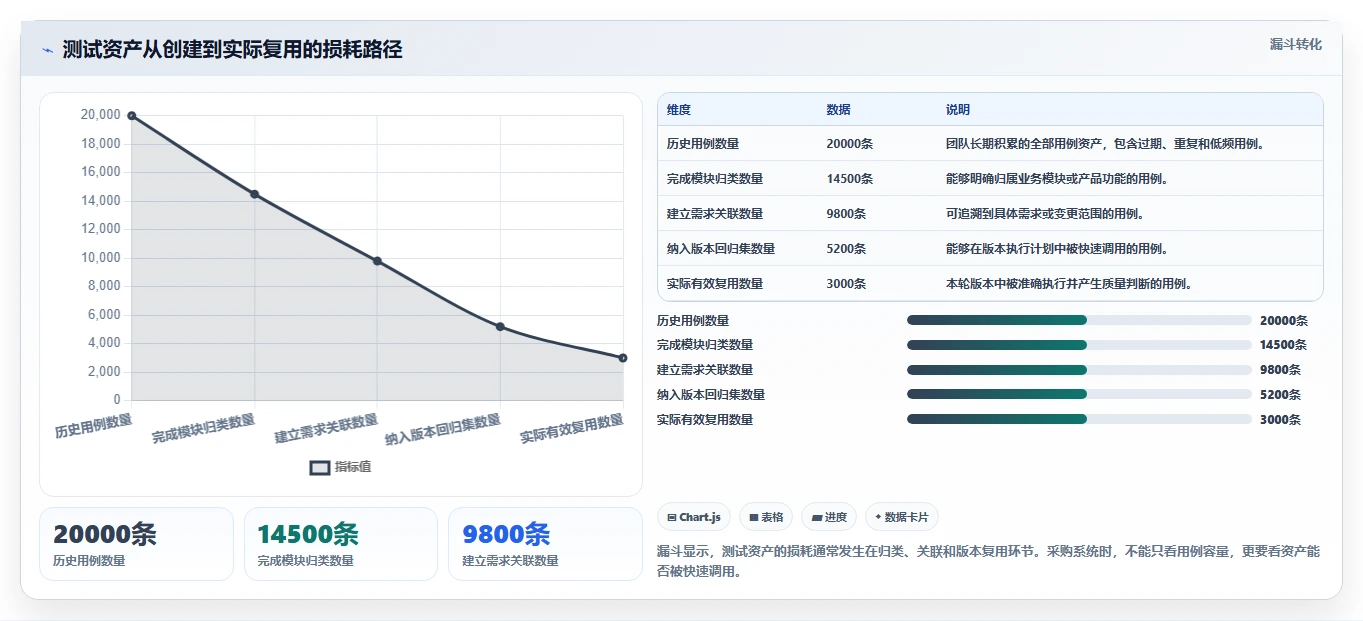Image resolution: width=1363 pixels, height=621 pixels.
Task: Click x-axis label 实际有效复用数量
Action: click(x=572, y=429)
